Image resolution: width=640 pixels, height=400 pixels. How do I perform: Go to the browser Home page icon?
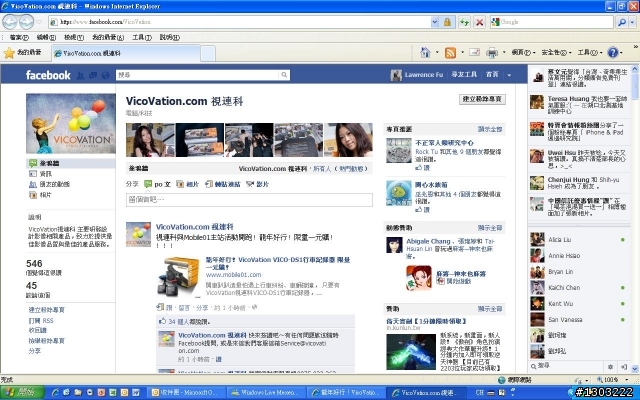pyautogui.click(x=425, y=52)
